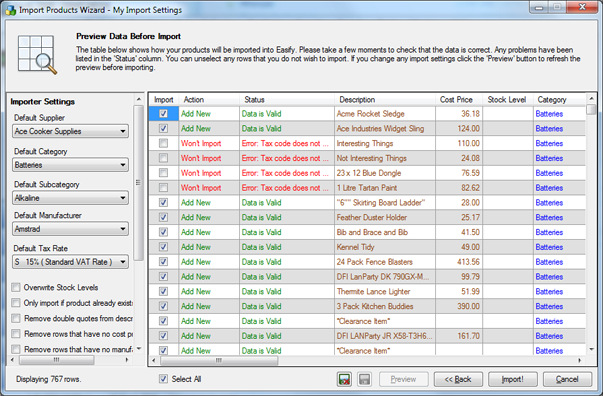Sort by Description column header
603x396 pixels.
[x=385, y=100]
